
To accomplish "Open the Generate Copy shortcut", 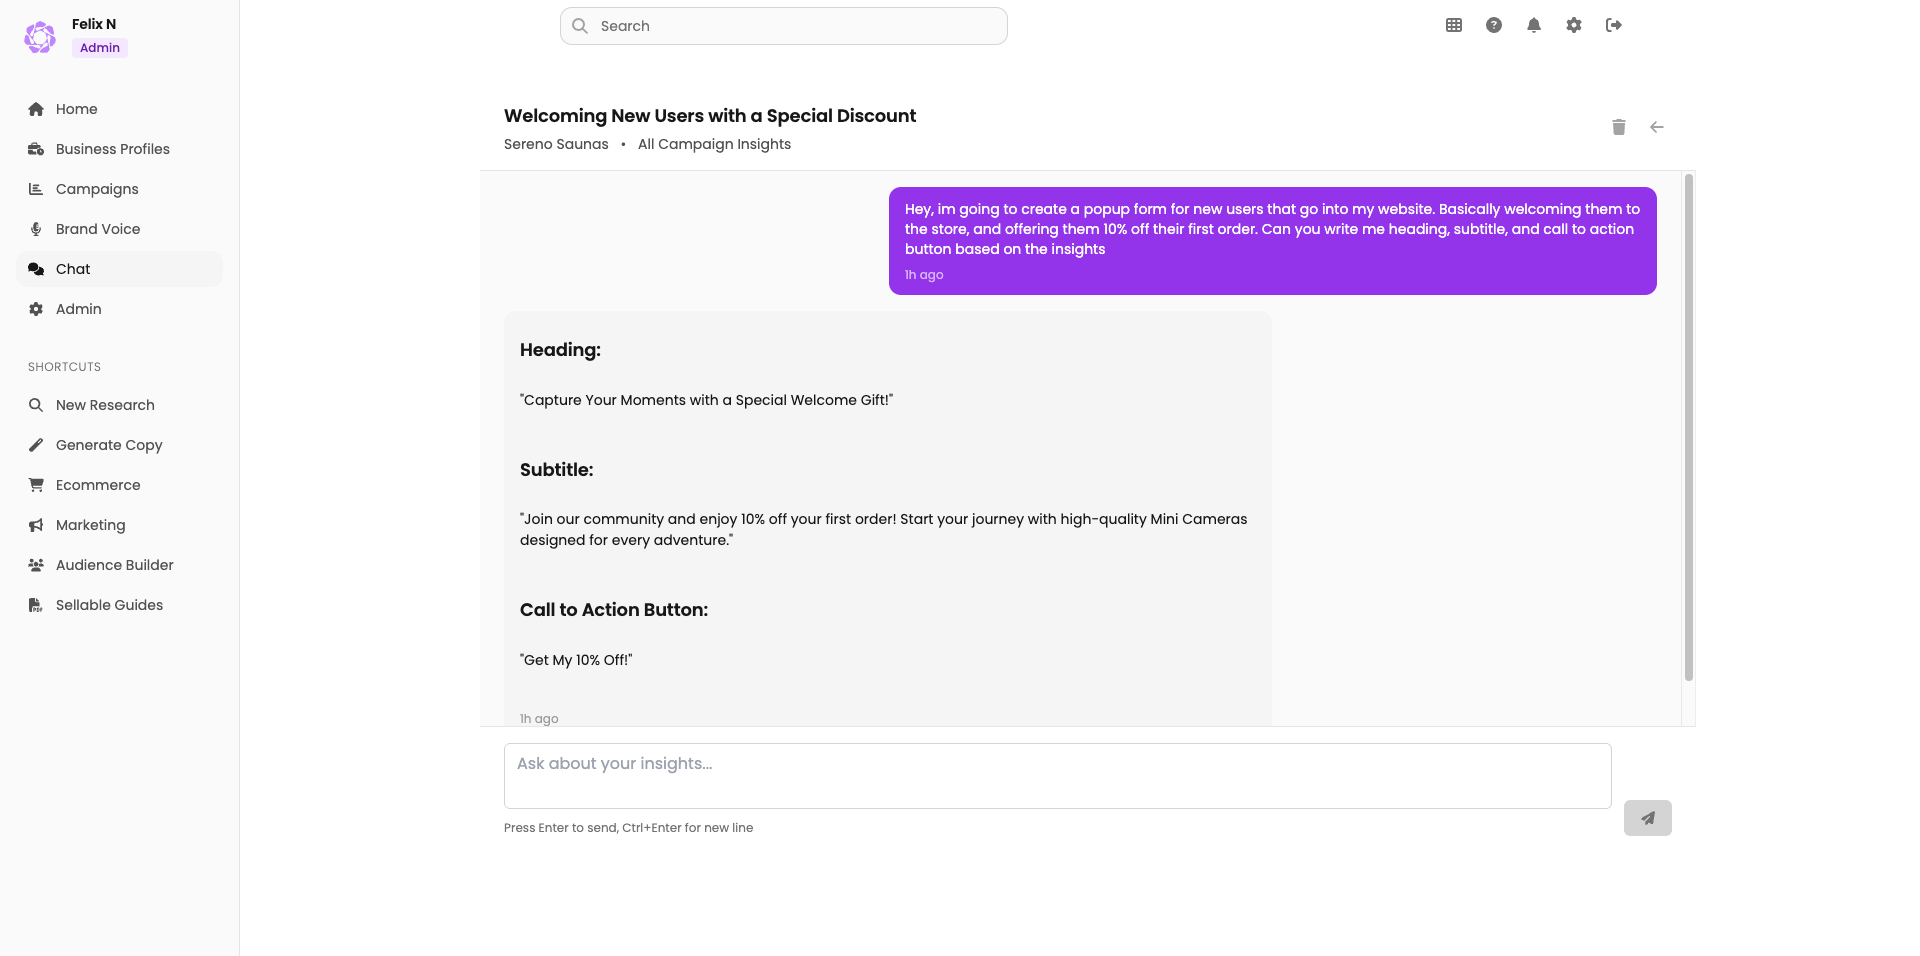I will tap(108, 445).
